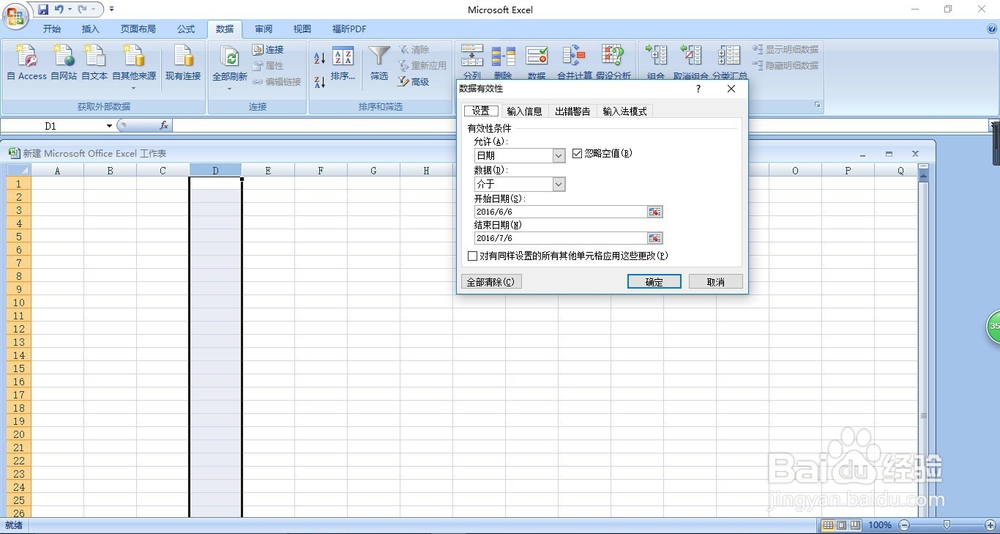Screen dimensions: 1000x534
Task: Switch to 出错警告 tab in dialog
Action: [573, 111]
